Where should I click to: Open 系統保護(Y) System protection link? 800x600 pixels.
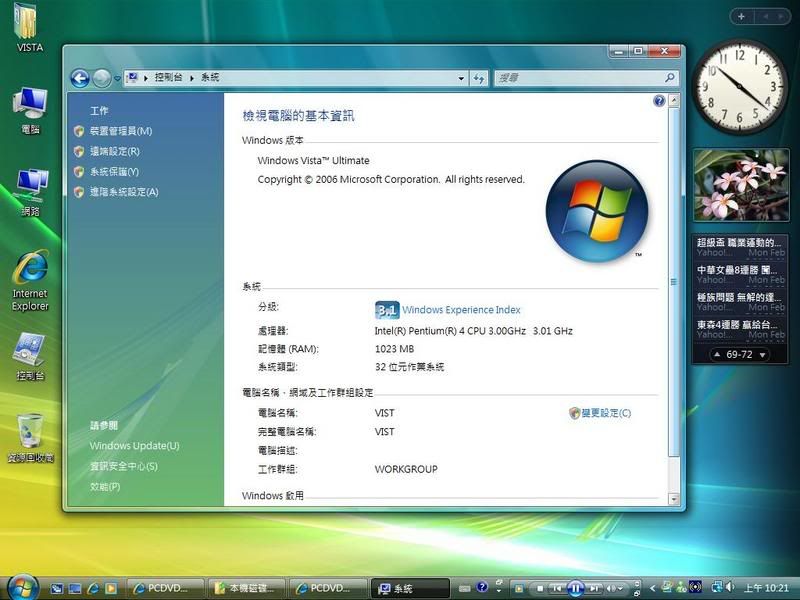(114, 172)
